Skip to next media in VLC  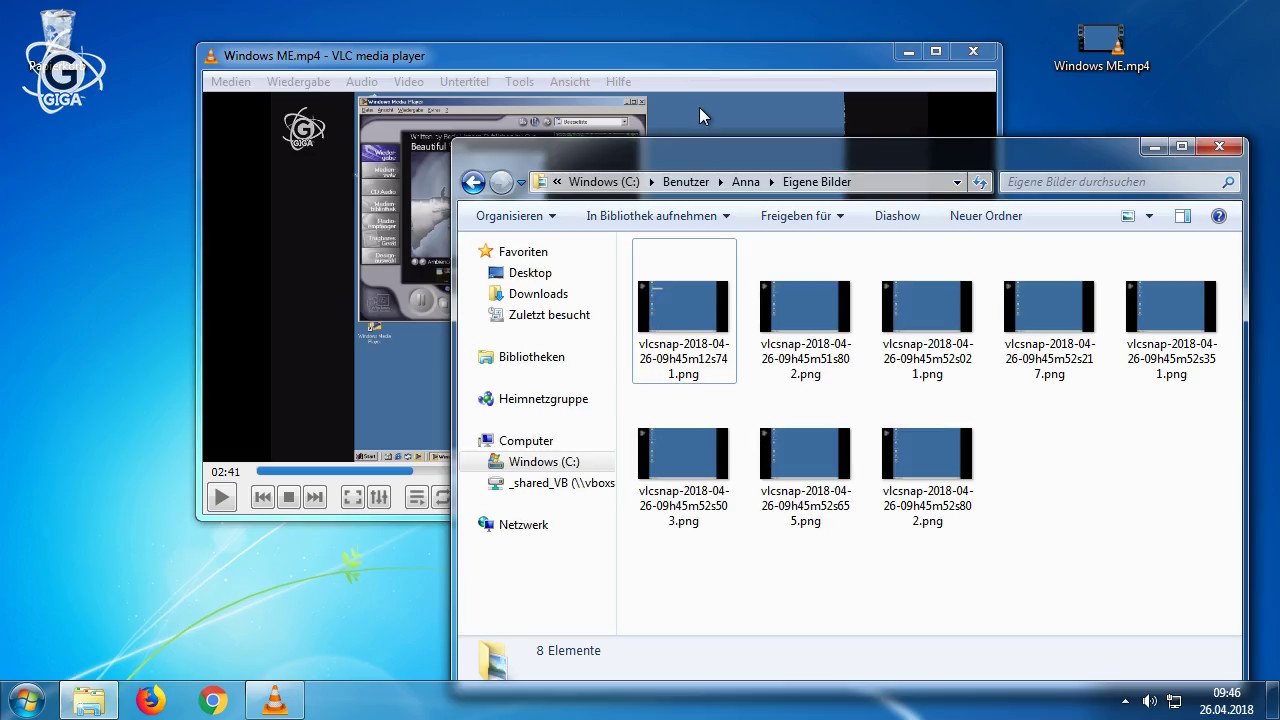pyautogui.click(x=314, y=497)
